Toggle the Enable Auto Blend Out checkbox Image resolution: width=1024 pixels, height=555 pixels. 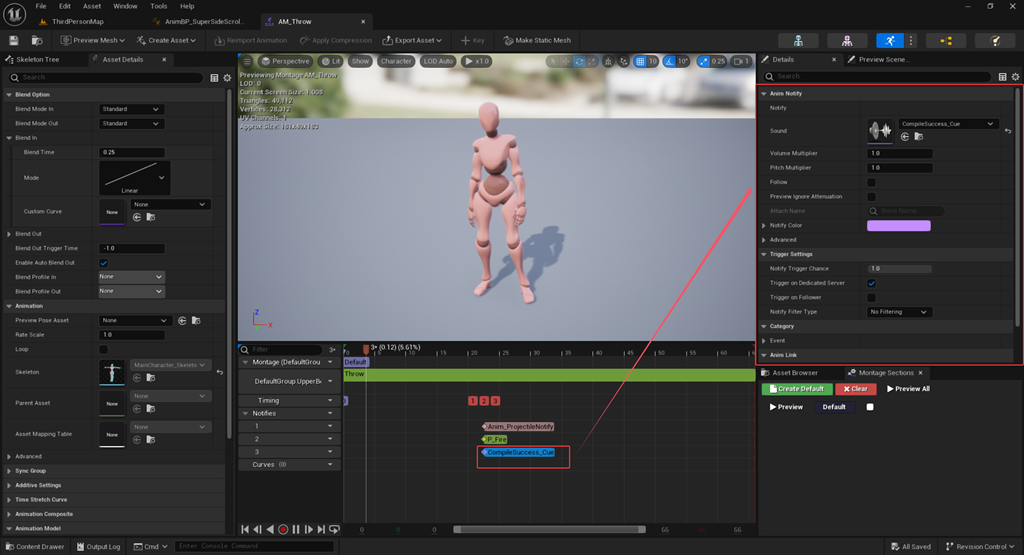(103, 263)
